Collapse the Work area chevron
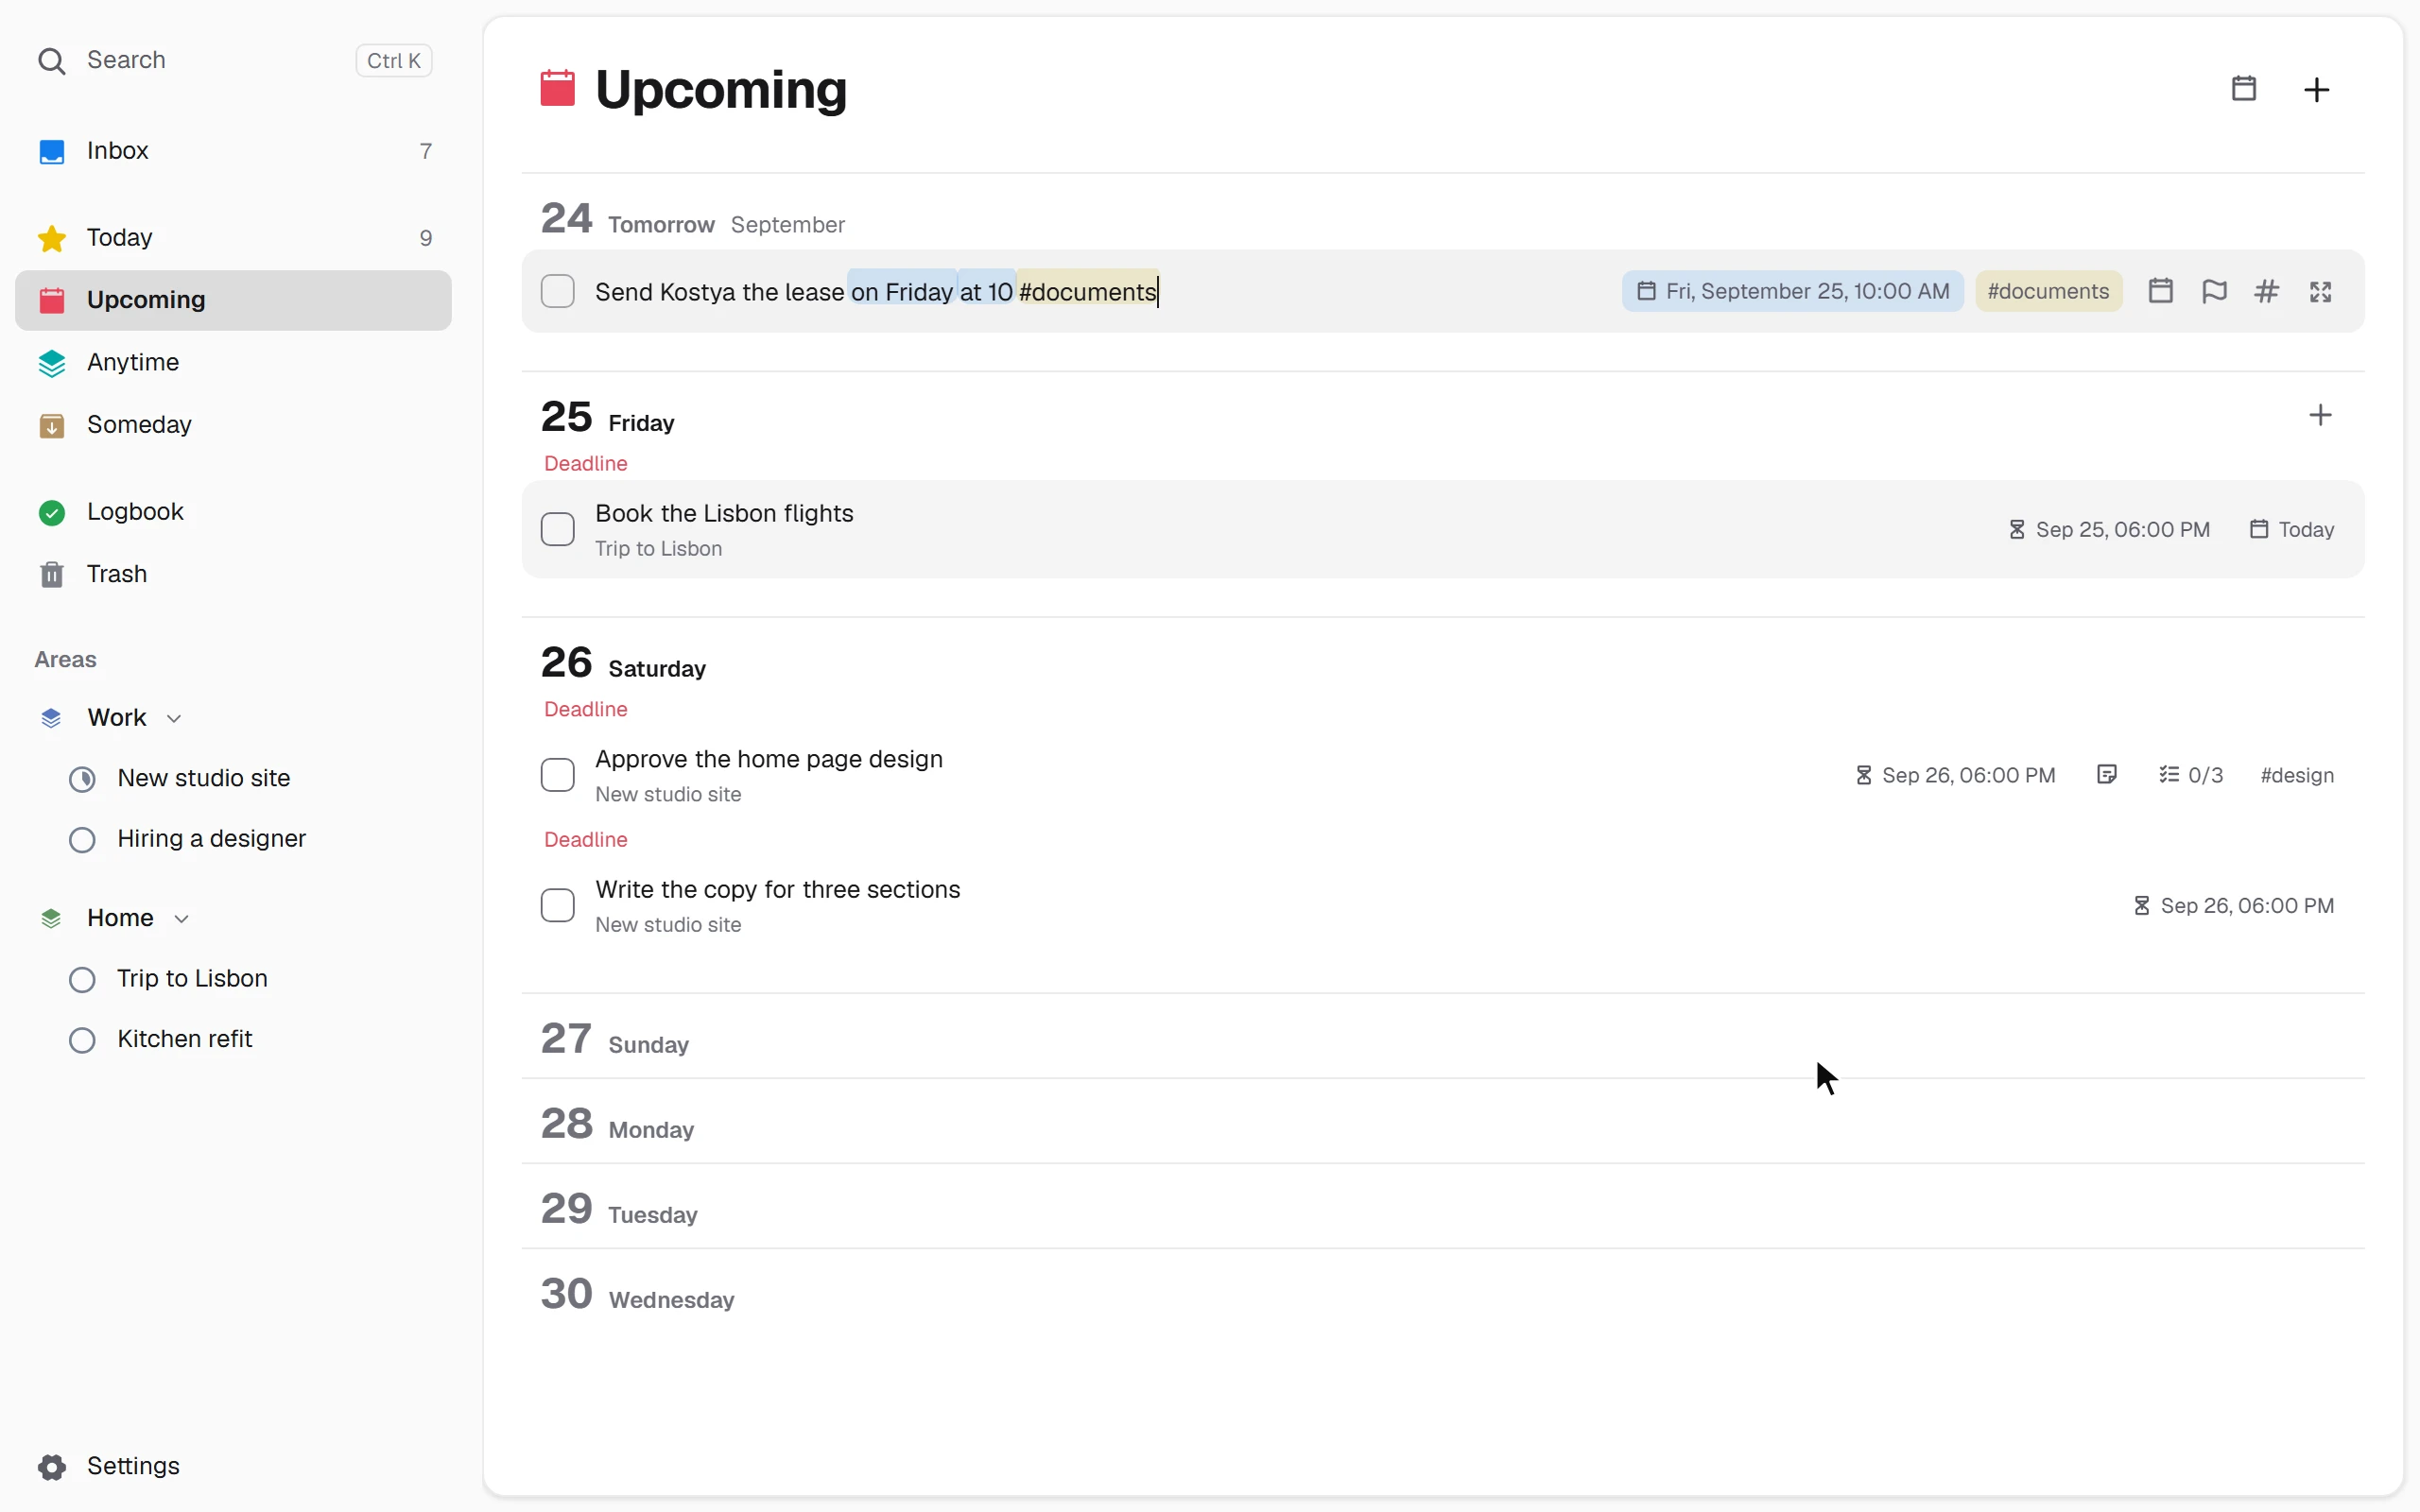 point(174,718)
